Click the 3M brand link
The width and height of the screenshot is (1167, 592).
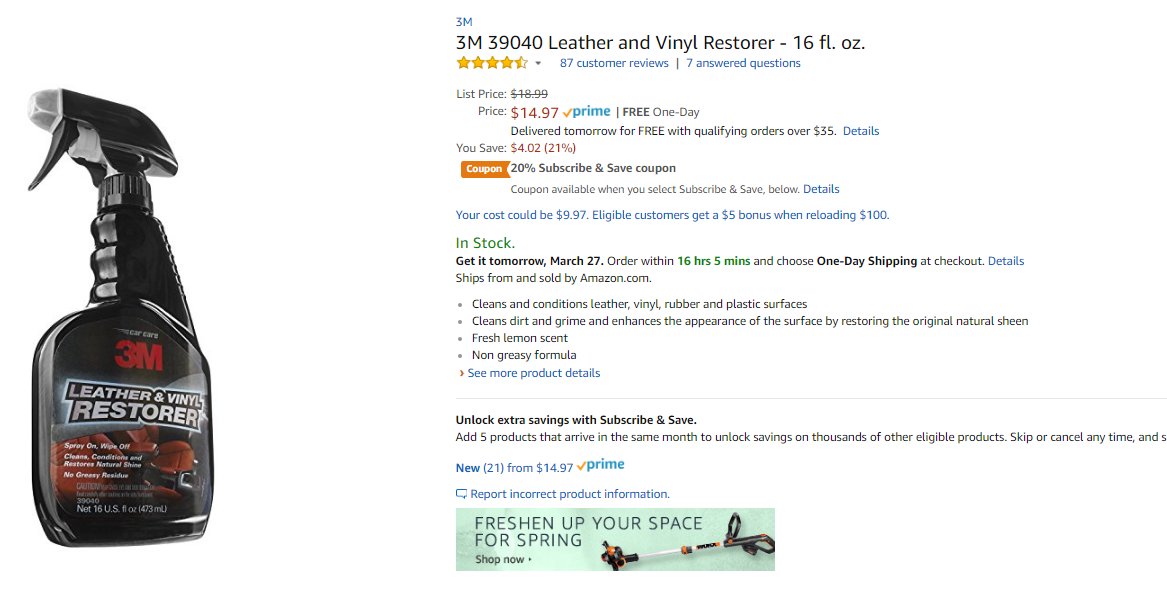pos(464,22)
